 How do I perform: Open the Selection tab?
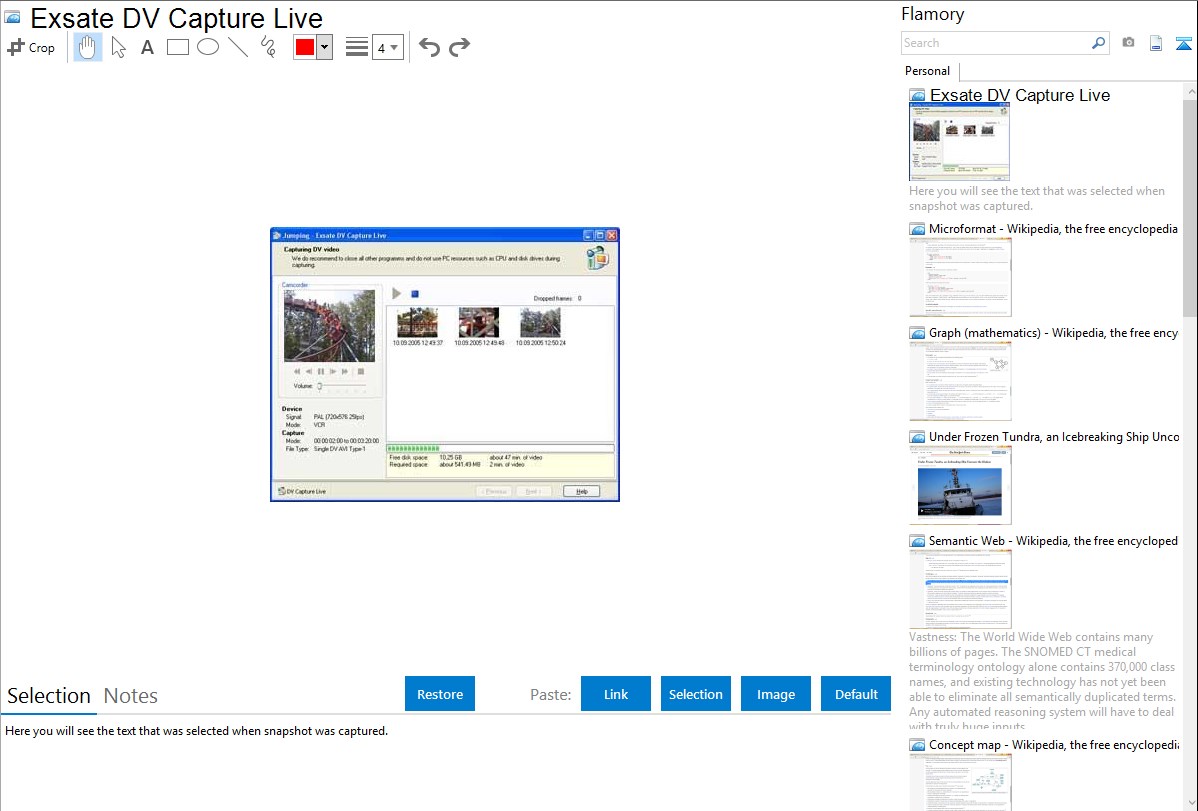point(49,696)
